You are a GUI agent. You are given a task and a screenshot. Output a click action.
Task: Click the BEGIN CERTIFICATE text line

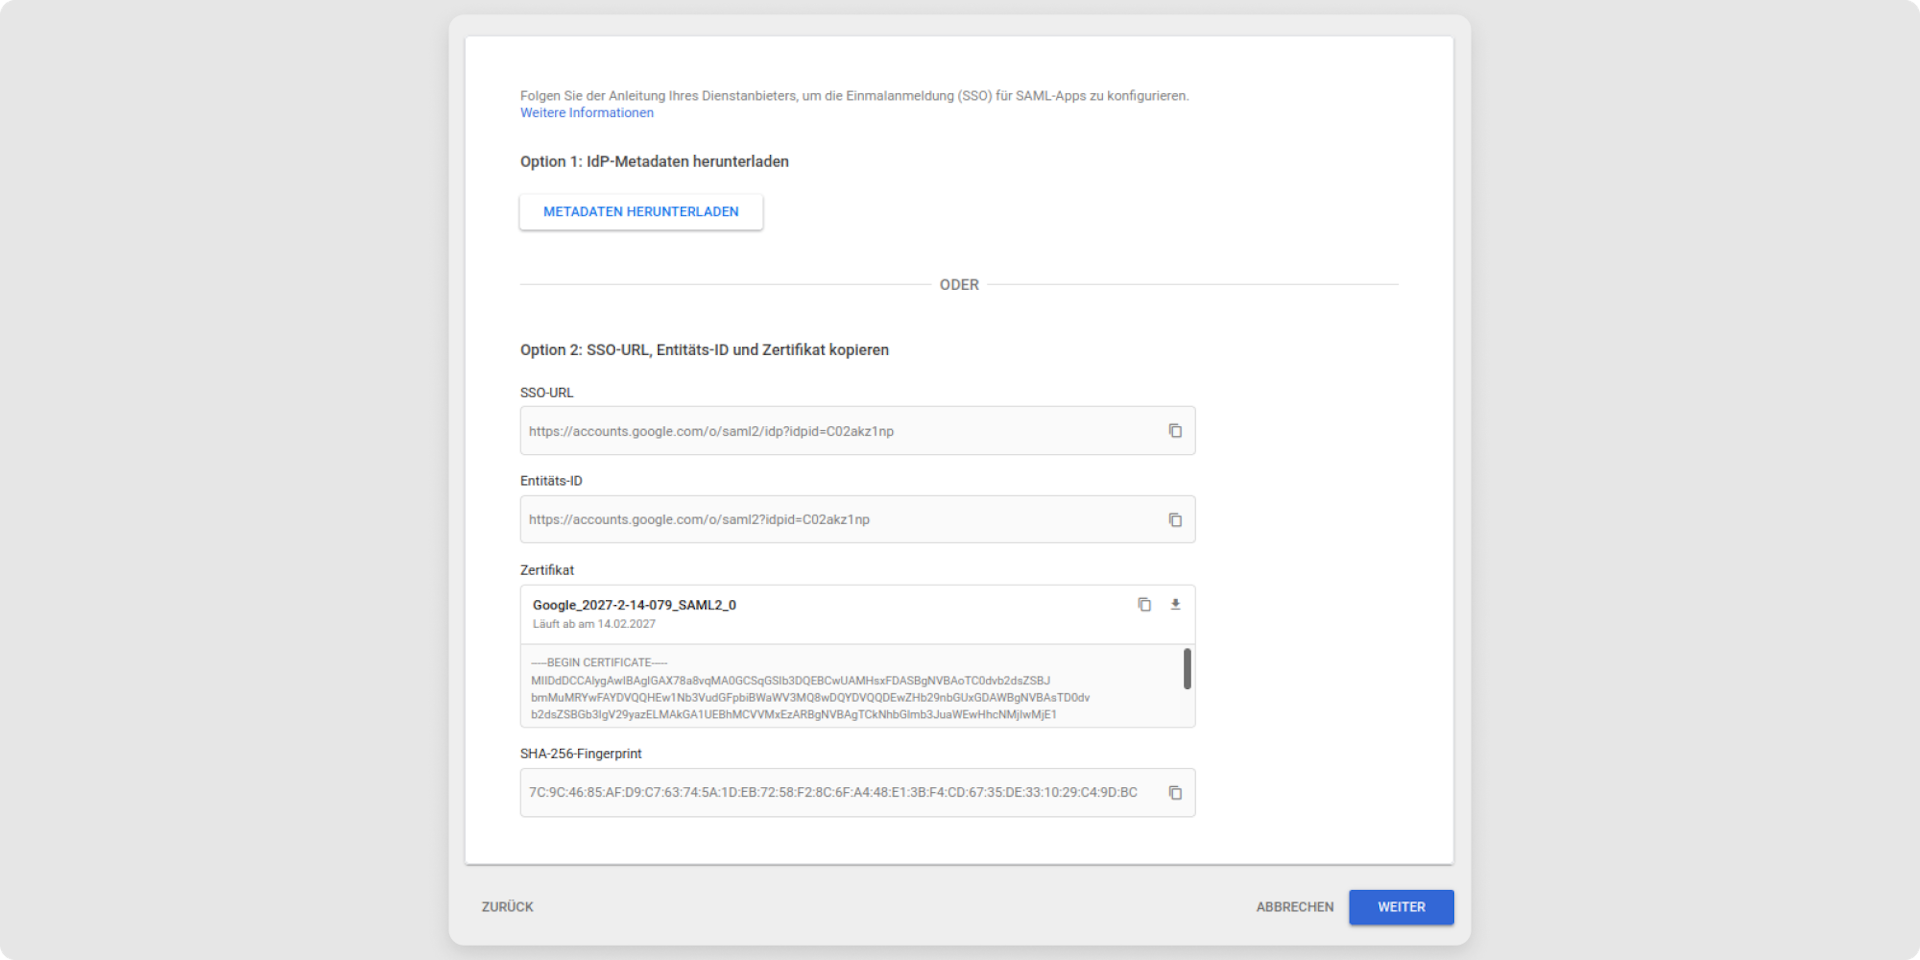(x=599, y=663)
